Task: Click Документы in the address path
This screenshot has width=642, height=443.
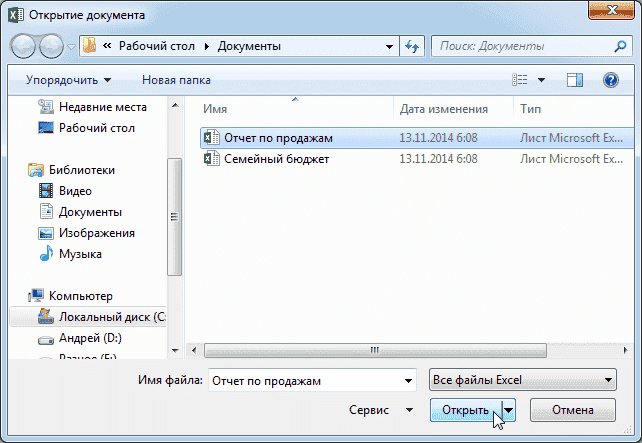Action: click(x=249, y=46)
